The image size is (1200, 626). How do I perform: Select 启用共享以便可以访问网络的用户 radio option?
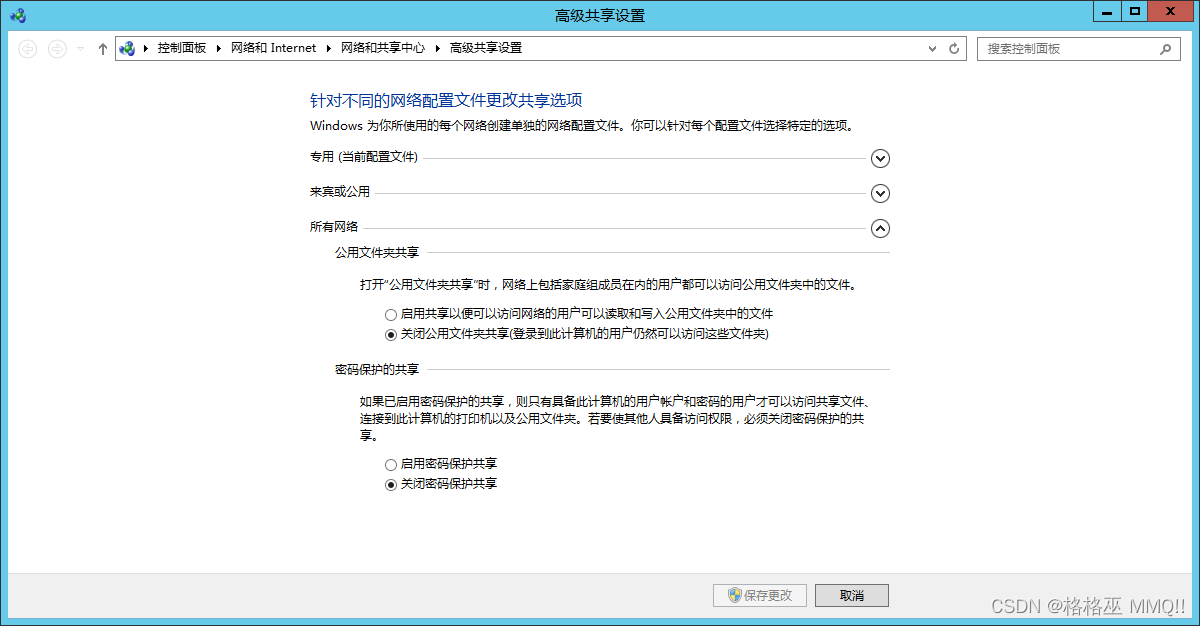click(391, 314)
